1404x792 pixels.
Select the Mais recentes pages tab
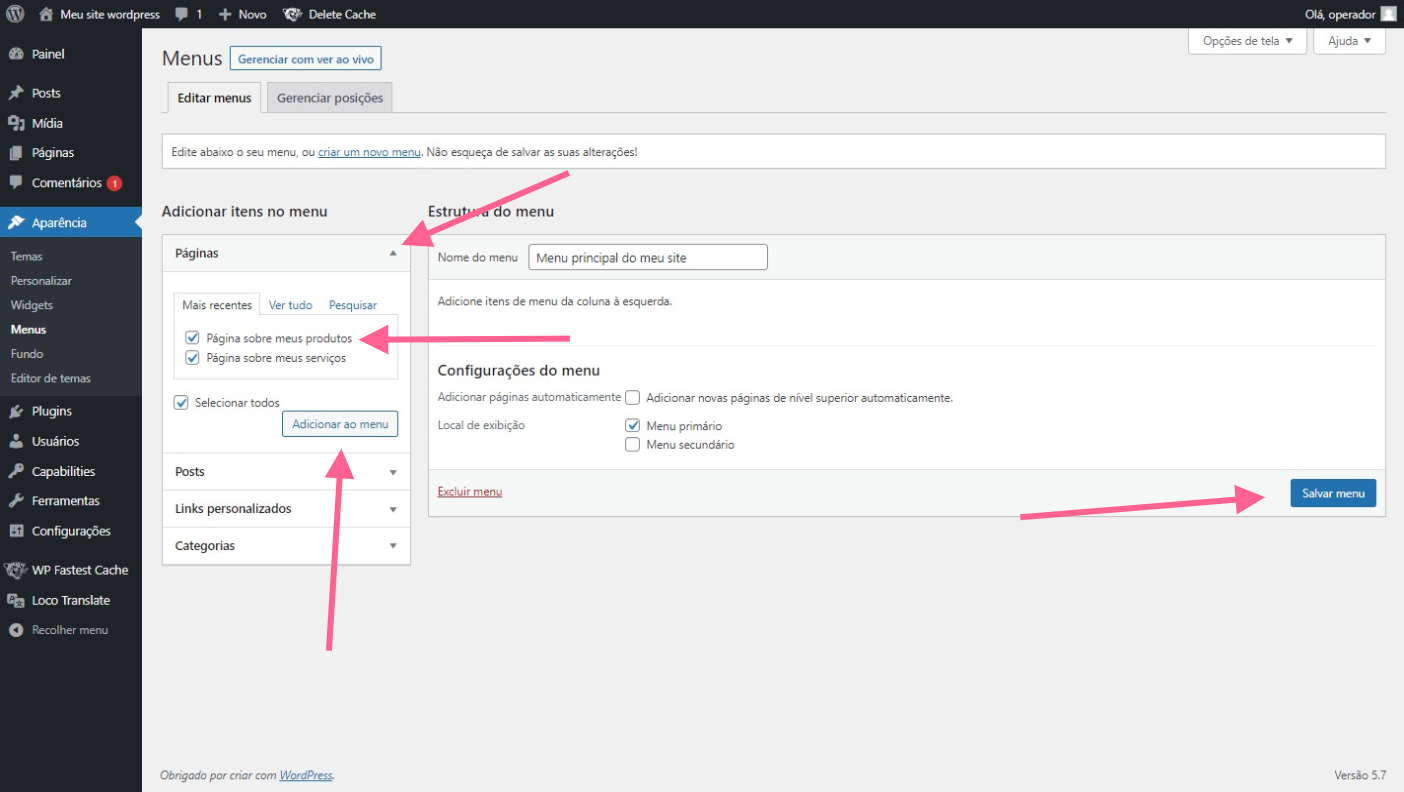click(x=217, y=305)
